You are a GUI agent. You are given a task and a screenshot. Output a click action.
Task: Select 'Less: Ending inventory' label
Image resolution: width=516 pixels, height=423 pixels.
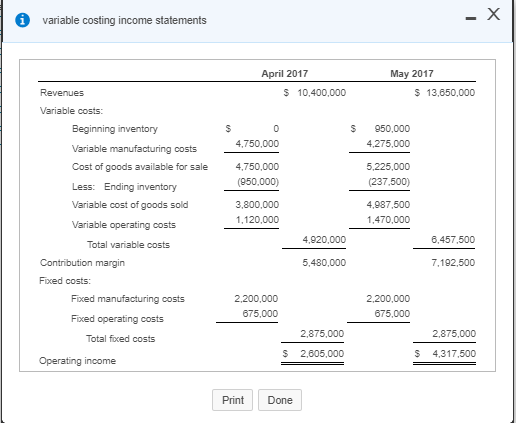(124, 187)
